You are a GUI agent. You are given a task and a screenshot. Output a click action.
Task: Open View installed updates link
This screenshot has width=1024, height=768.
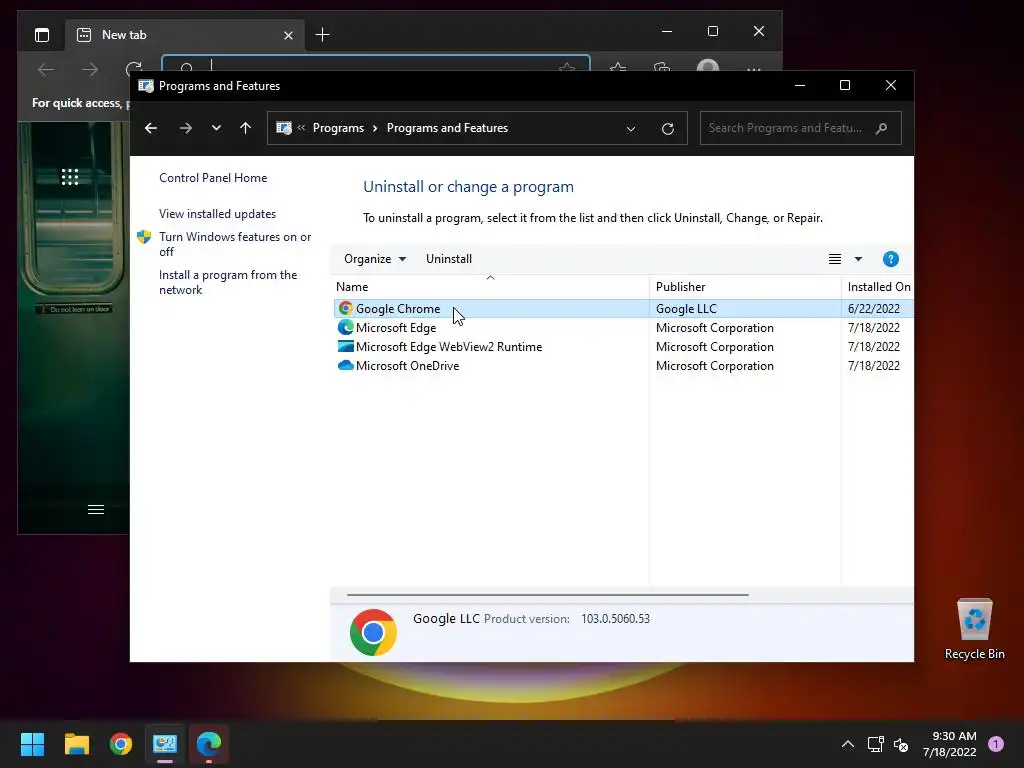coord(217,214)
